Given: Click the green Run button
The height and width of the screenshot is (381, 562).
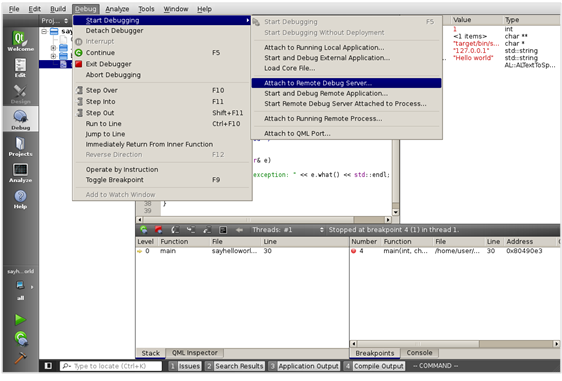Looking at the screenshot, I should pyautogui.click(x=20, y=319).
